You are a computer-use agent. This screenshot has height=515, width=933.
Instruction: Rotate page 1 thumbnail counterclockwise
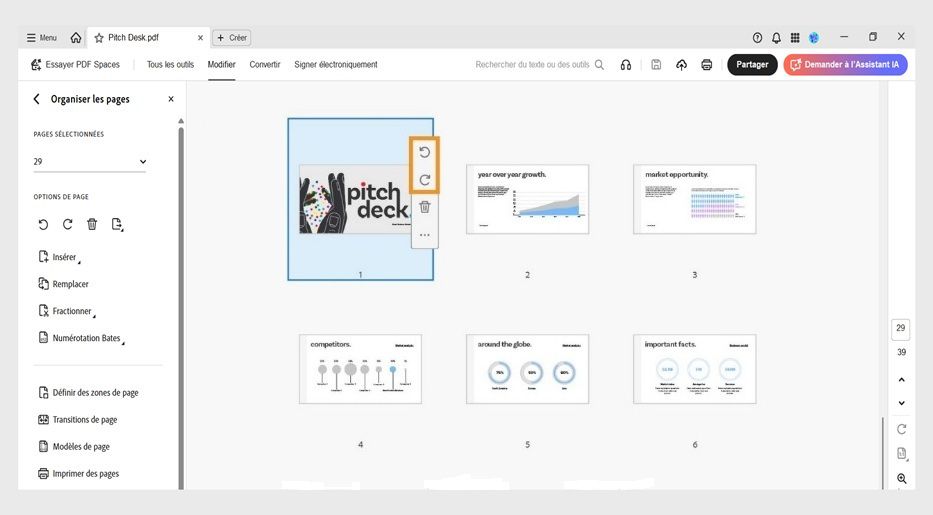click(x=424, y=152)
